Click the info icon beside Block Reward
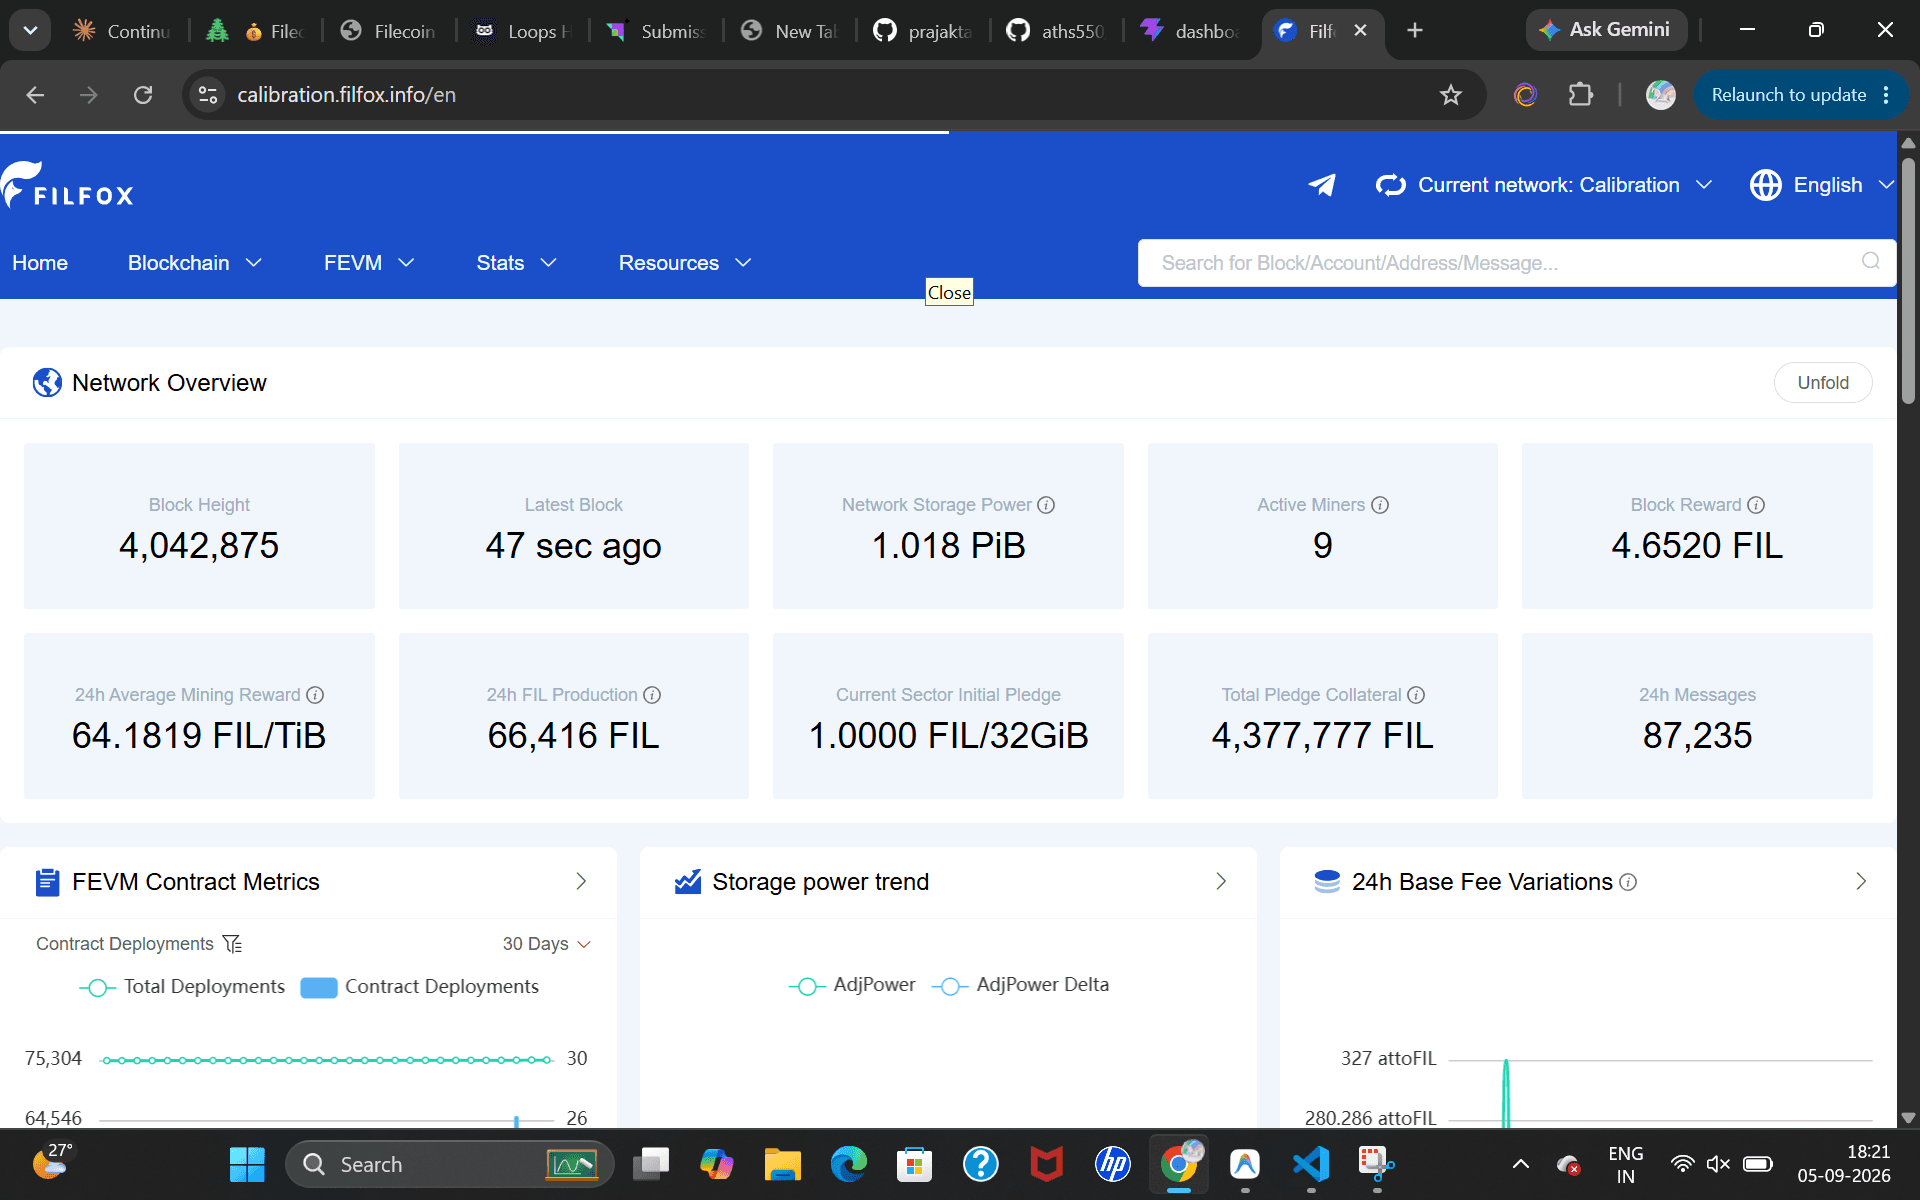The height and width of the screenshot is (1200, 1920). tap(1756, 505)
